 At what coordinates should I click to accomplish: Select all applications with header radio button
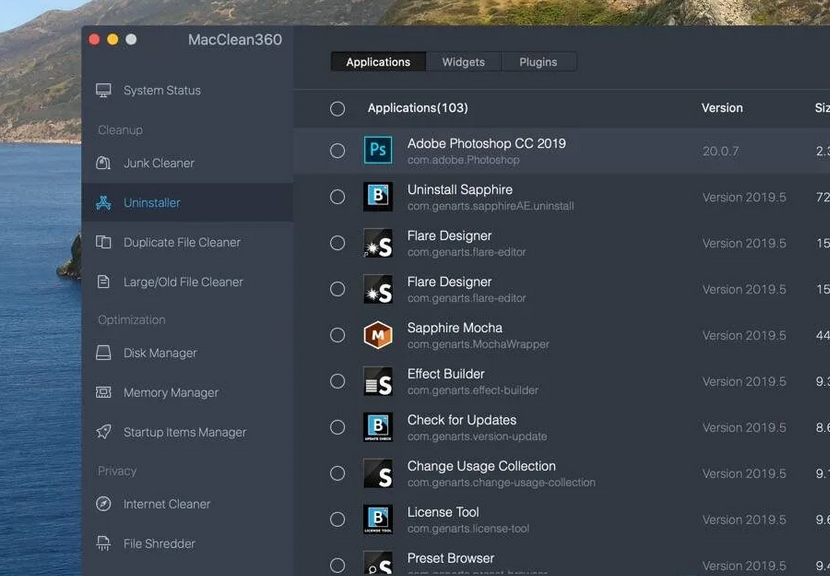click(337, 109)
